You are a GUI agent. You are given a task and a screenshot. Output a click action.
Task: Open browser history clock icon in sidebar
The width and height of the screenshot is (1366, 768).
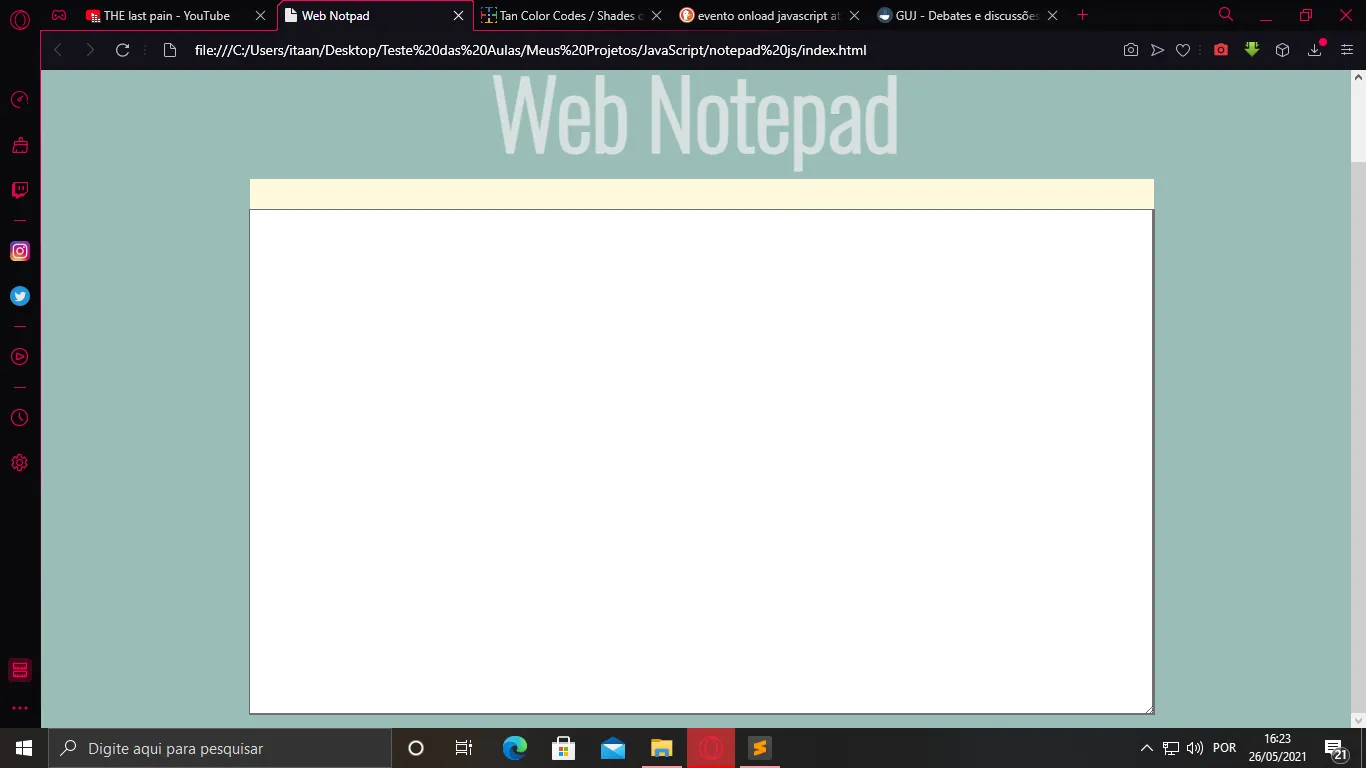19,418
